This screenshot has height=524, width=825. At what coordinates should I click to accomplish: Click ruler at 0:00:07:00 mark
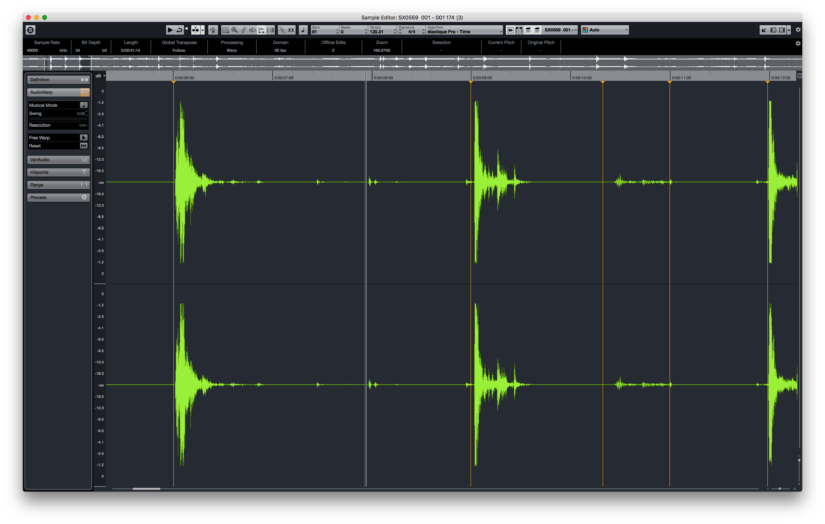pyautogui.click(x=284, y=77)
